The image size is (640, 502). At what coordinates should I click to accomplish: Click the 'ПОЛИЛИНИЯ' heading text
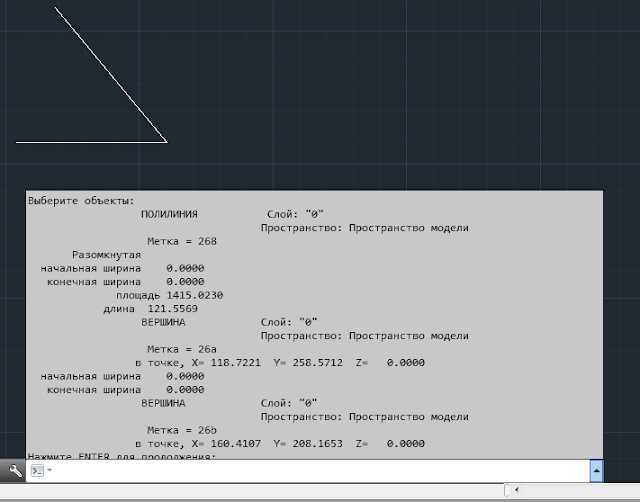coord(169,214)
